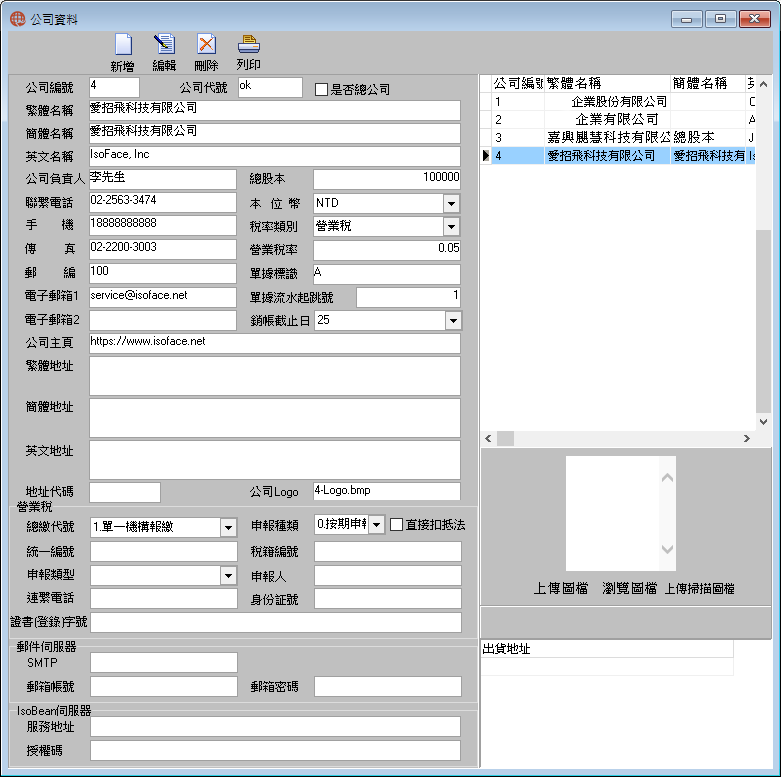Select company row 1 企業股份有限公司
Image resolution: width=781 pixels, height=777 pixels.
[618, 102]
